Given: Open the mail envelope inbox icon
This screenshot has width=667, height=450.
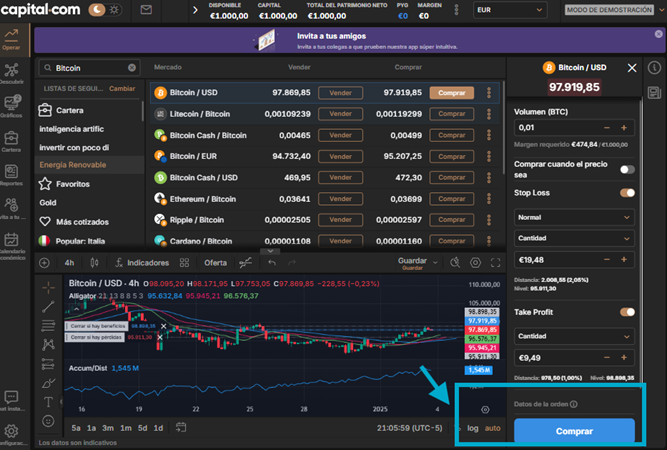Looking at the screenshot, I should coord(146,9).
